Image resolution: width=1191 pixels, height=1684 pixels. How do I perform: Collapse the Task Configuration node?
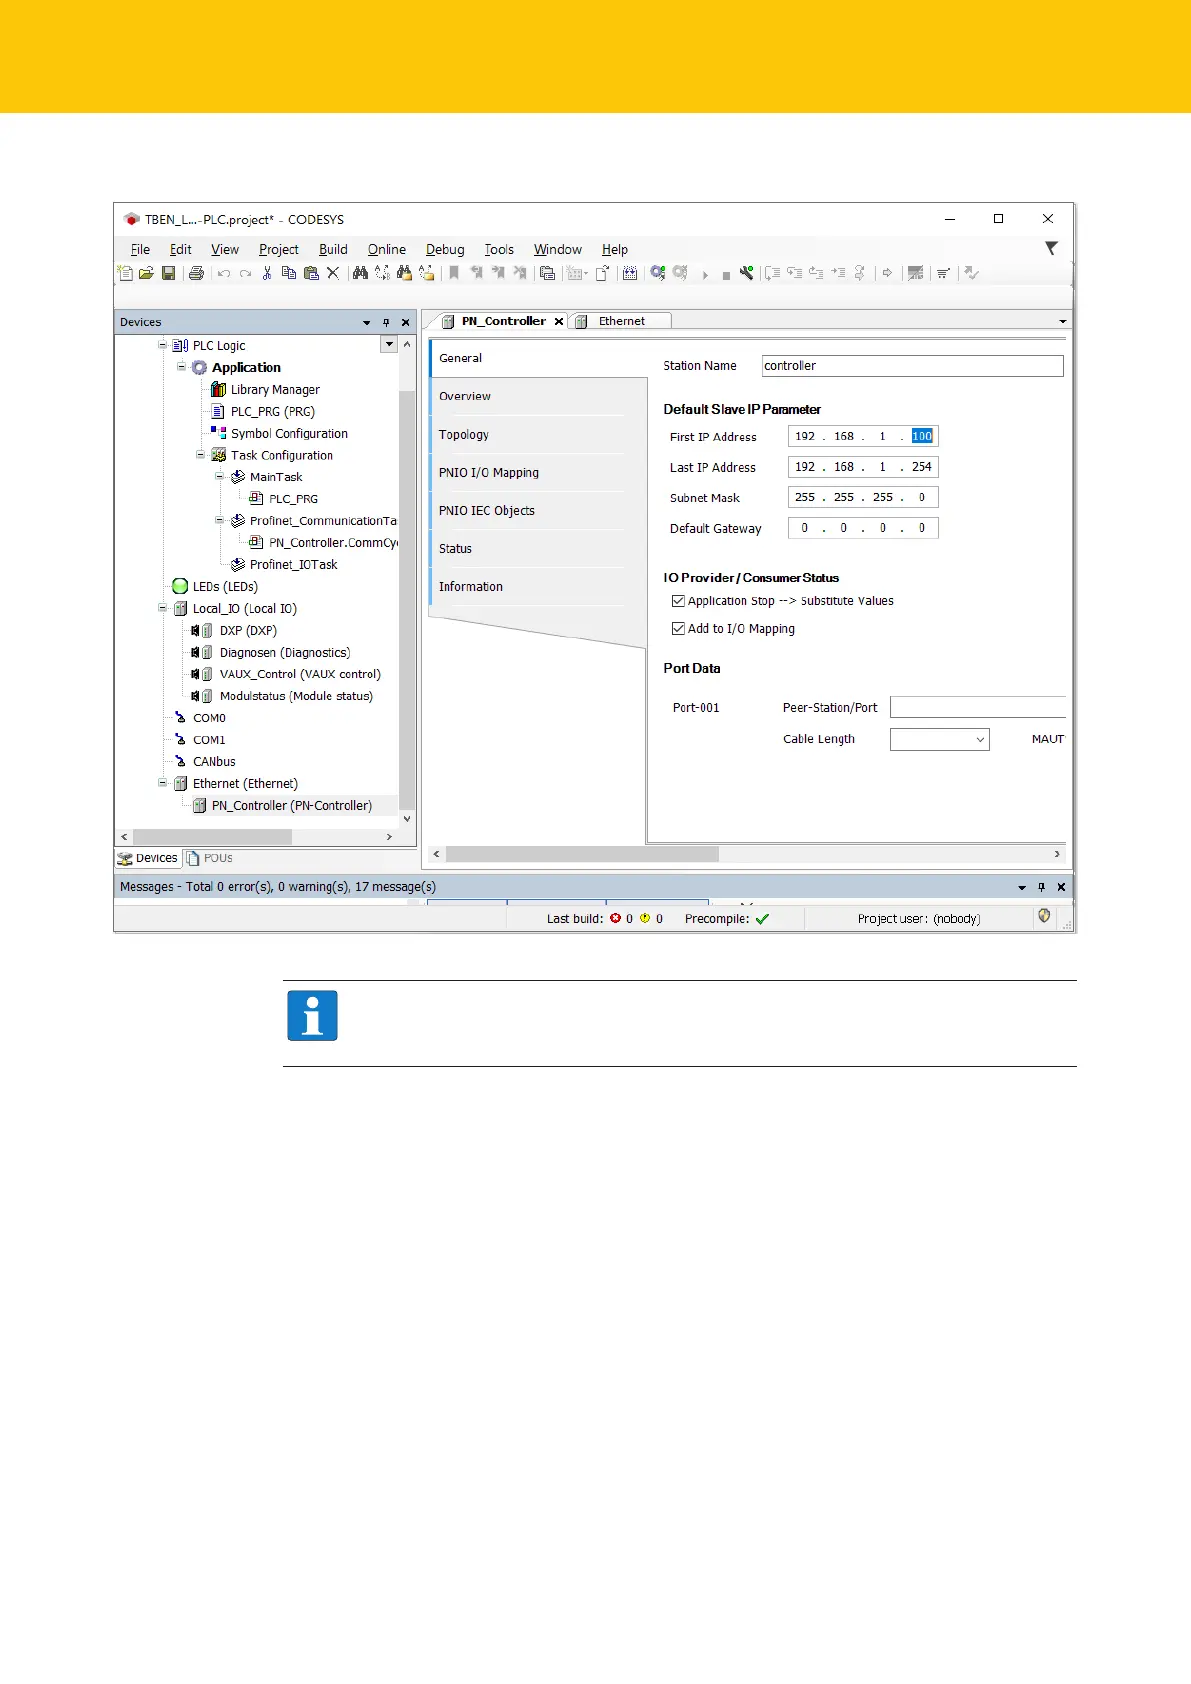tap(200, 455)
